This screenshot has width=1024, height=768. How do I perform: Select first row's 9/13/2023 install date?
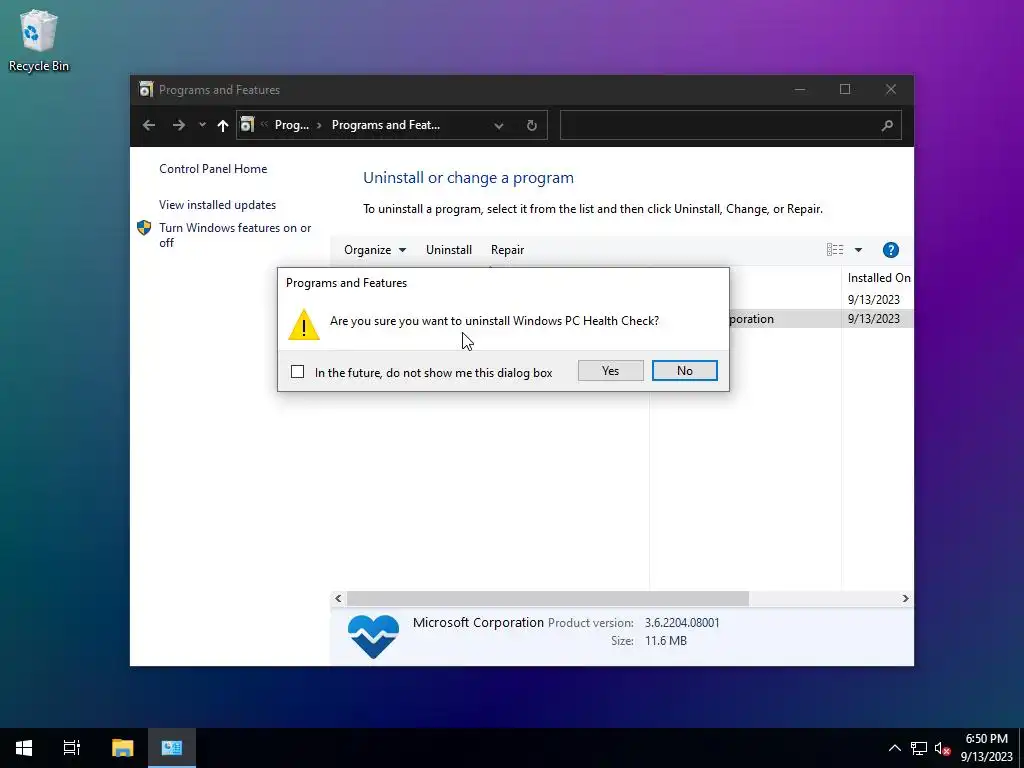(x=874, y=299)
